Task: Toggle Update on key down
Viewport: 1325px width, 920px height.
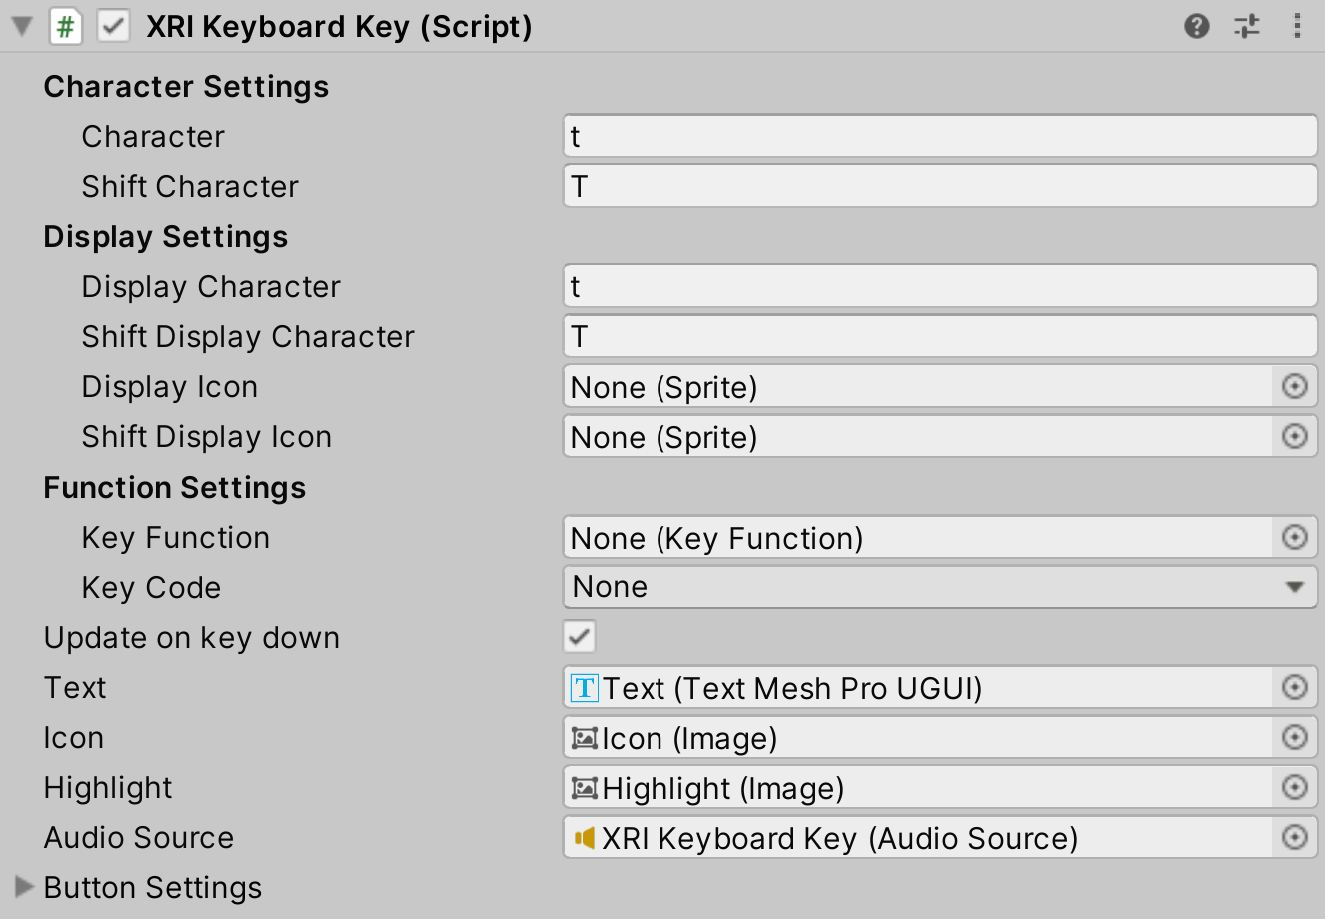Action: 579,636
